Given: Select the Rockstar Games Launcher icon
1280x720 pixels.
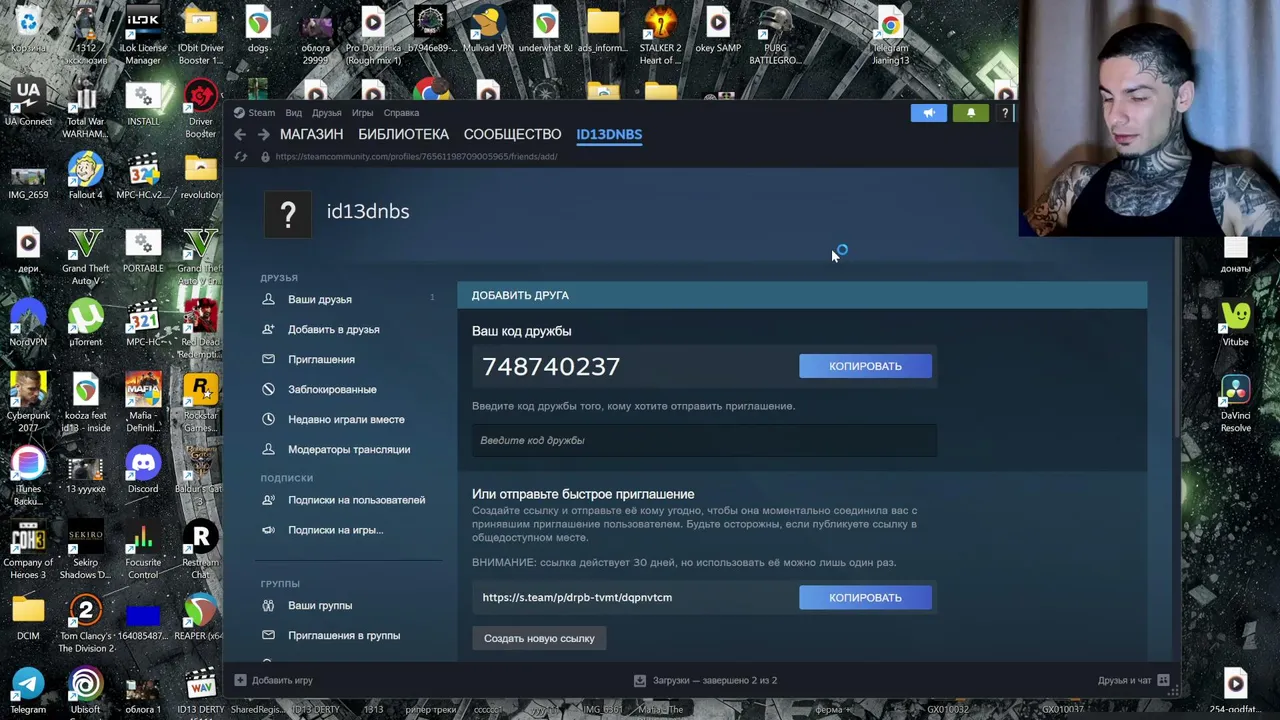Looking at the screenshot, I should click(x=200, y=403).
